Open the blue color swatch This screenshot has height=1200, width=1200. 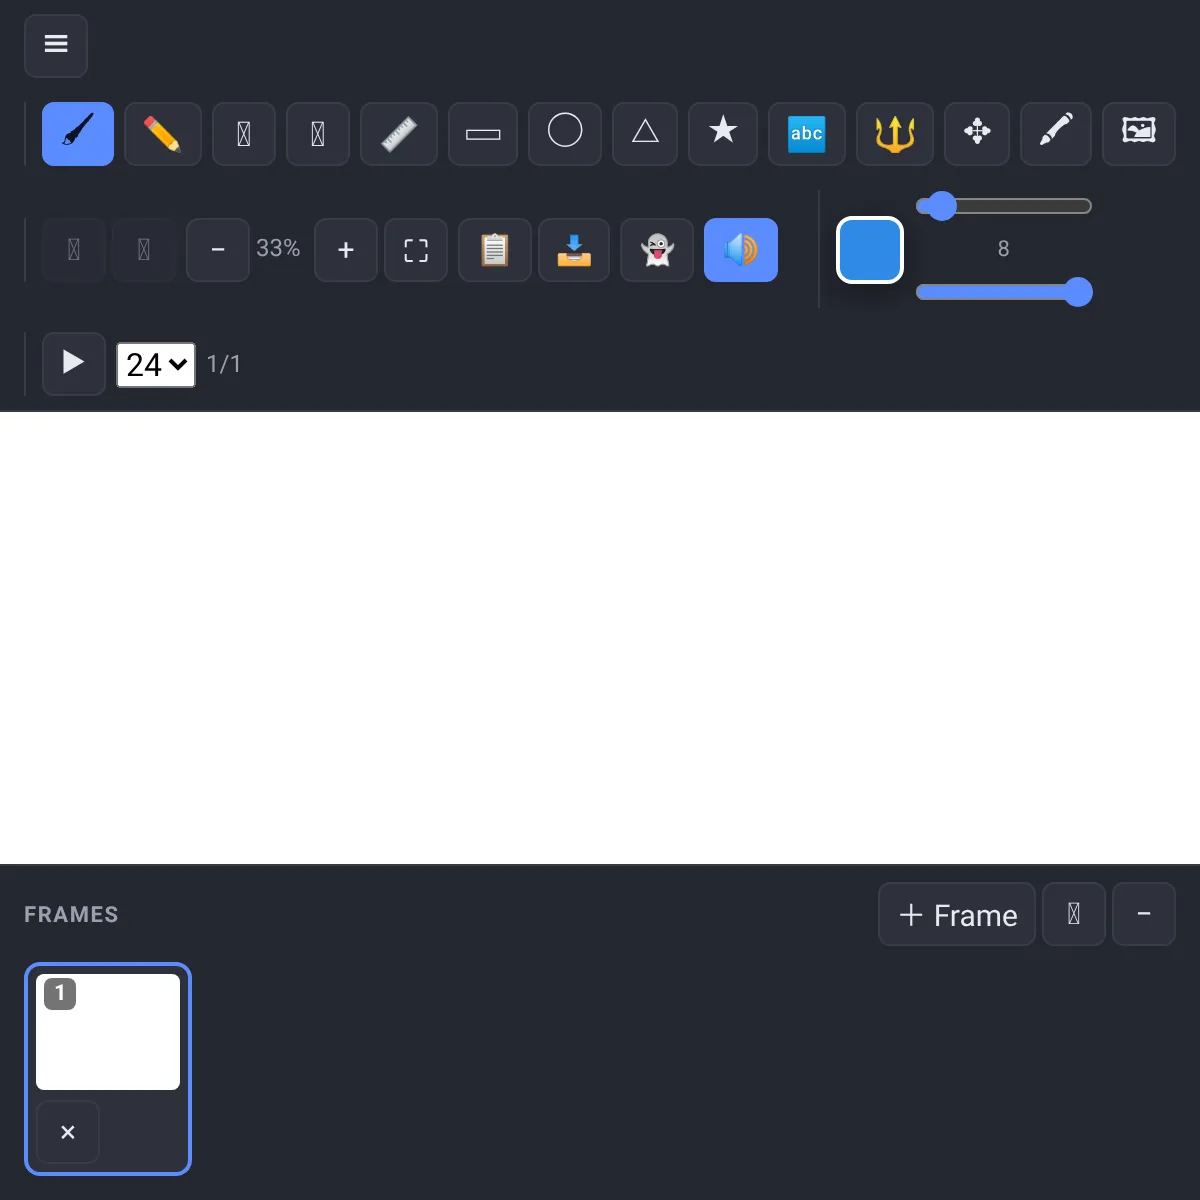pos(870,250)
